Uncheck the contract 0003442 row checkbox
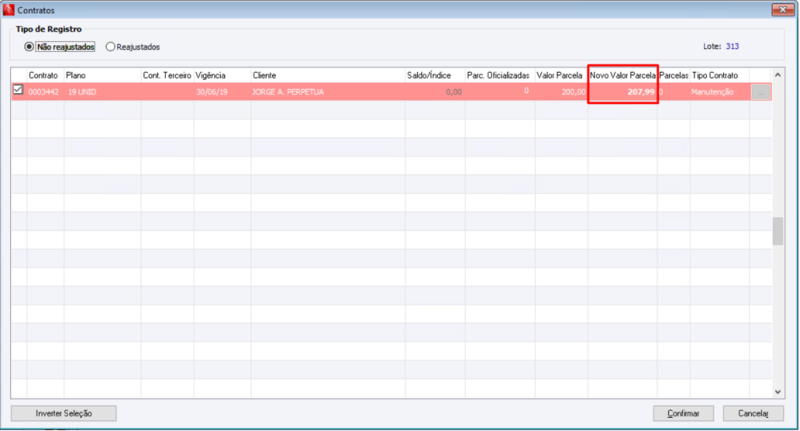The height and width of the screenshot is (431, 800). 18,90
